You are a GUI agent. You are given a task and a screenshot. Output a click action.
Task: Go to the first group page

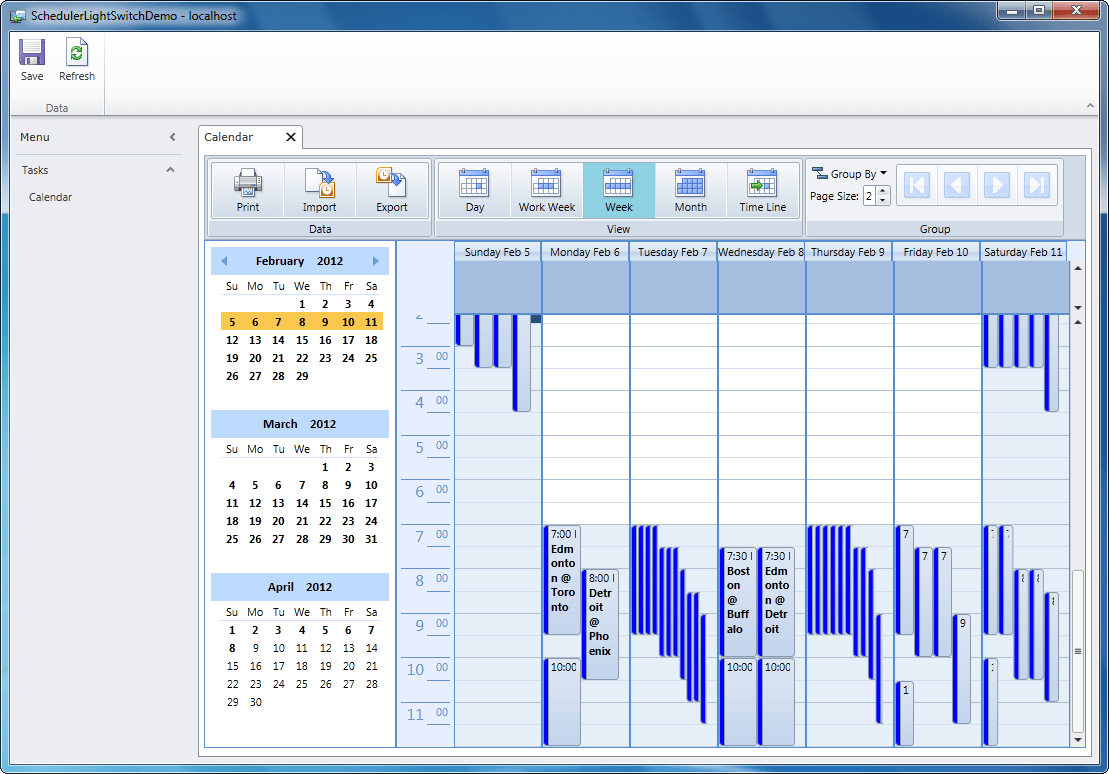917,185
